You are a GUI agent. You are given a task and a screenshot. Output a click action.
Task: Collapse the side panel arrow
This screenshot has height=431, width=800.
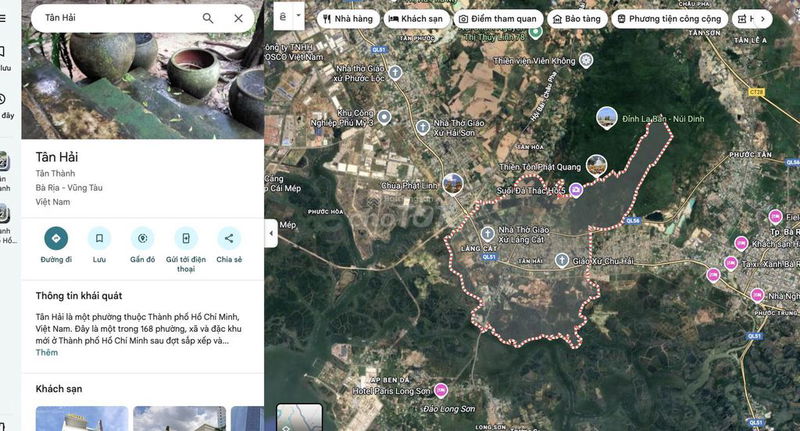pyautogui.click(x=271, y=233)
